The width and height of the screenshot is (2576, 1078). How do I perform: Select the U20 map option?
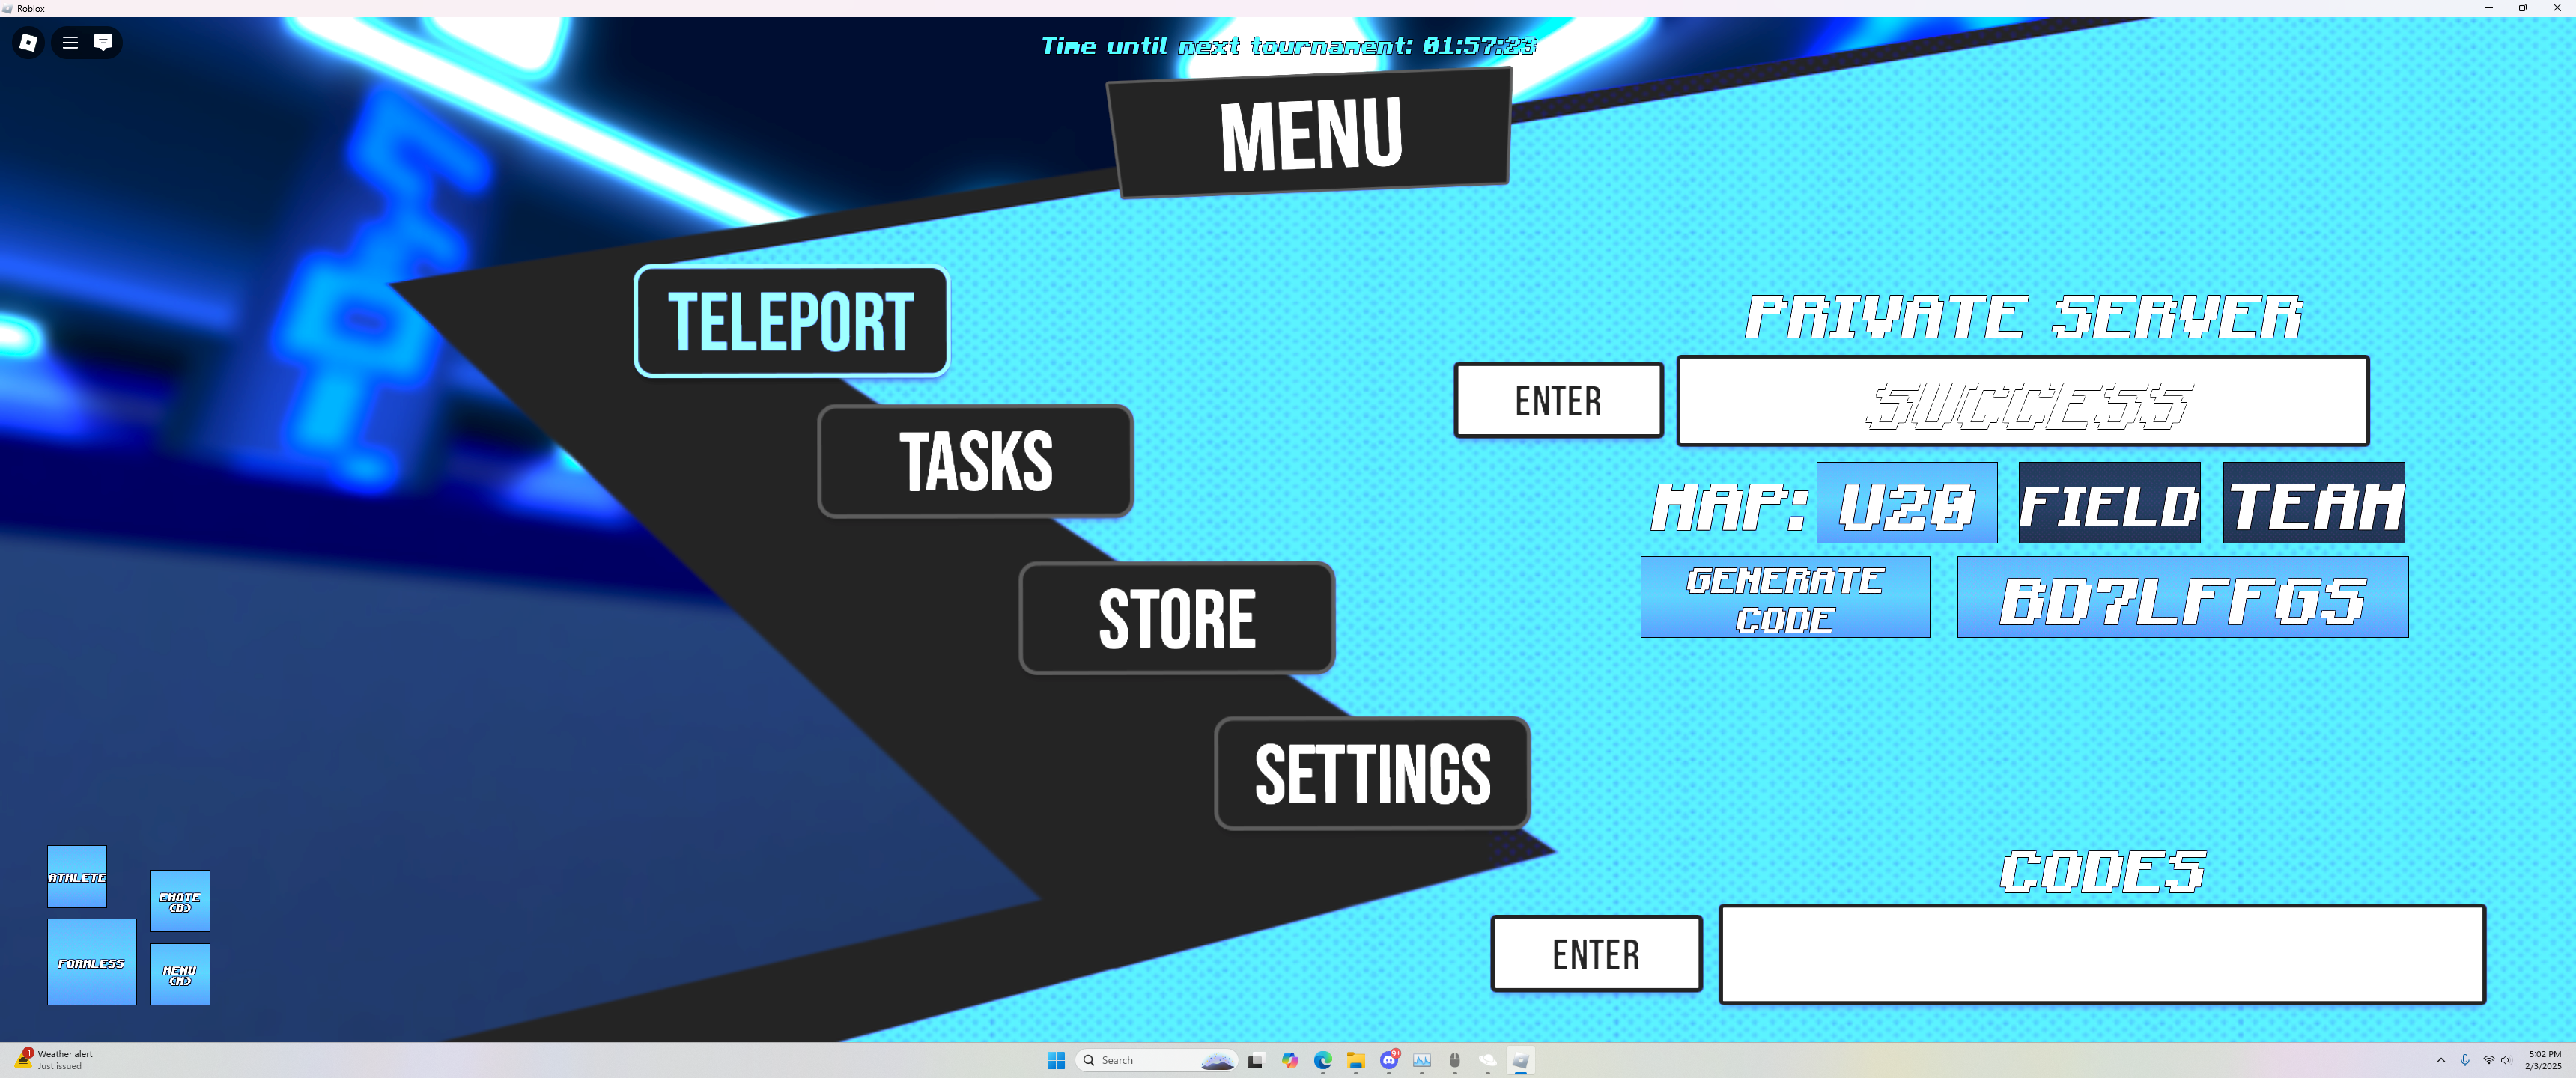click(x=1906, y=503)
